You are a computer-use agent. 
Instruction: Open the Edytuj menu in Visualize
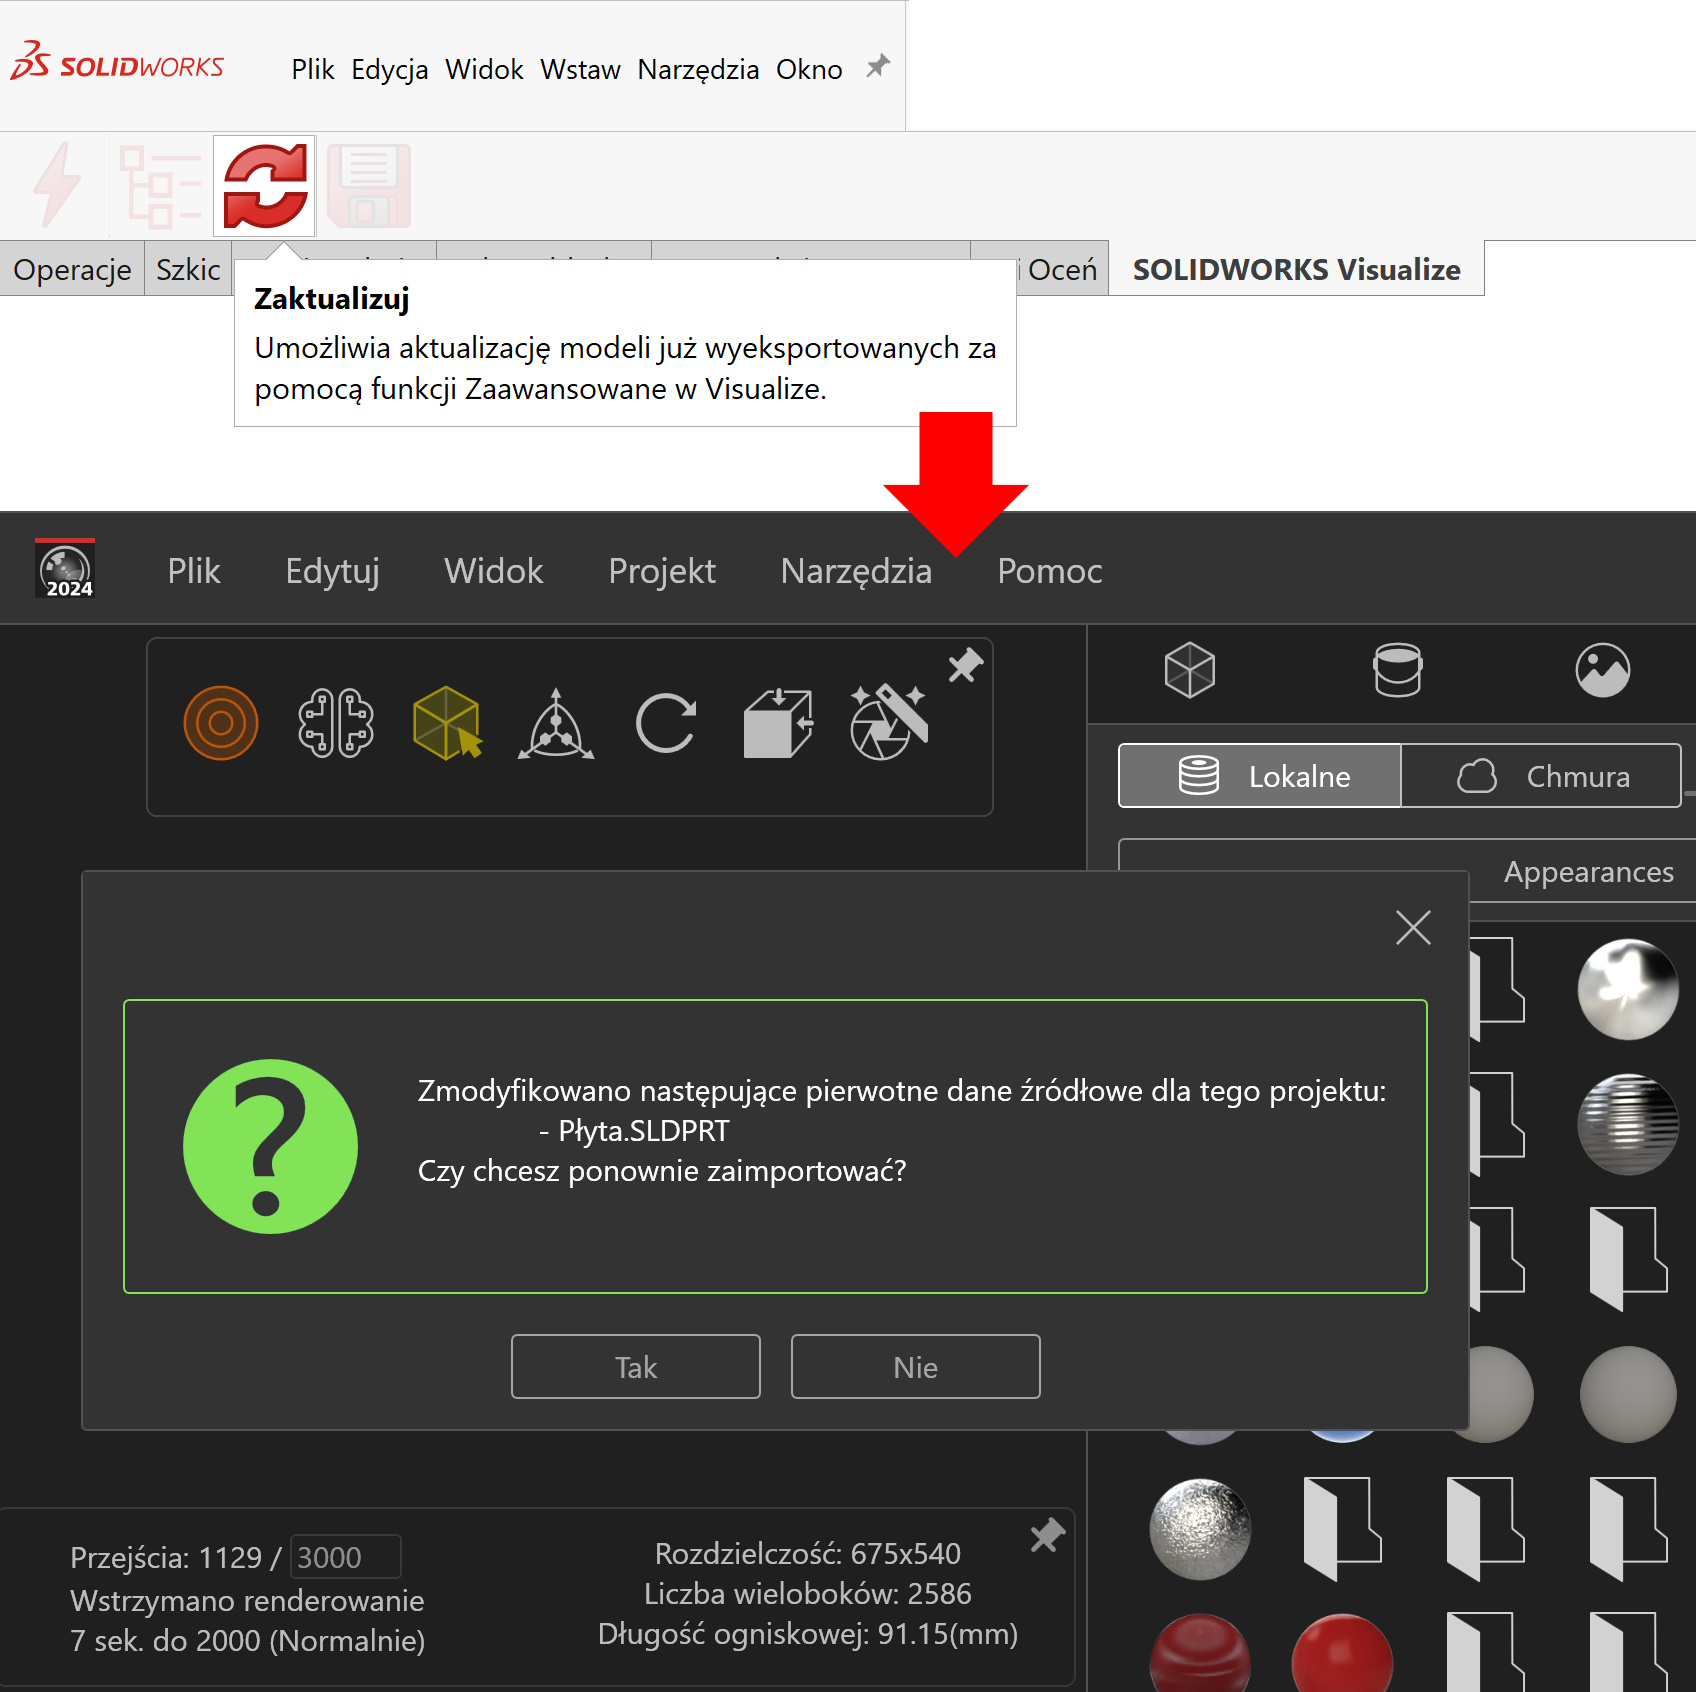tap(332, 571)
